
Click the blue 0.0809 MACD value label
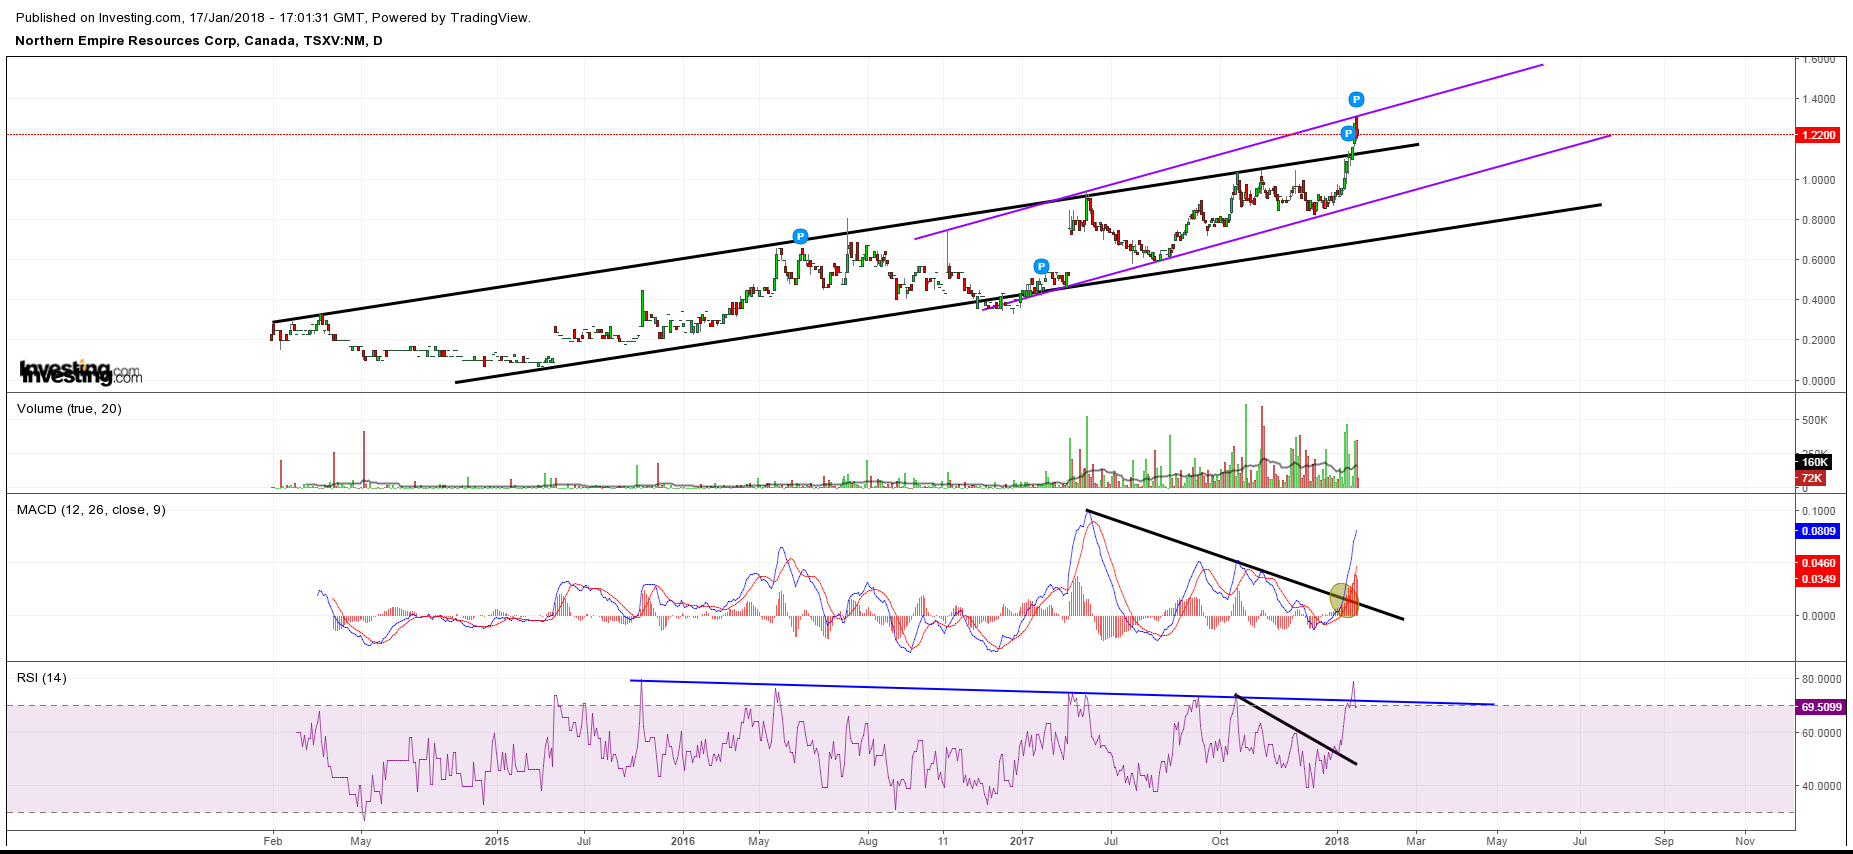click(1818, 531)
